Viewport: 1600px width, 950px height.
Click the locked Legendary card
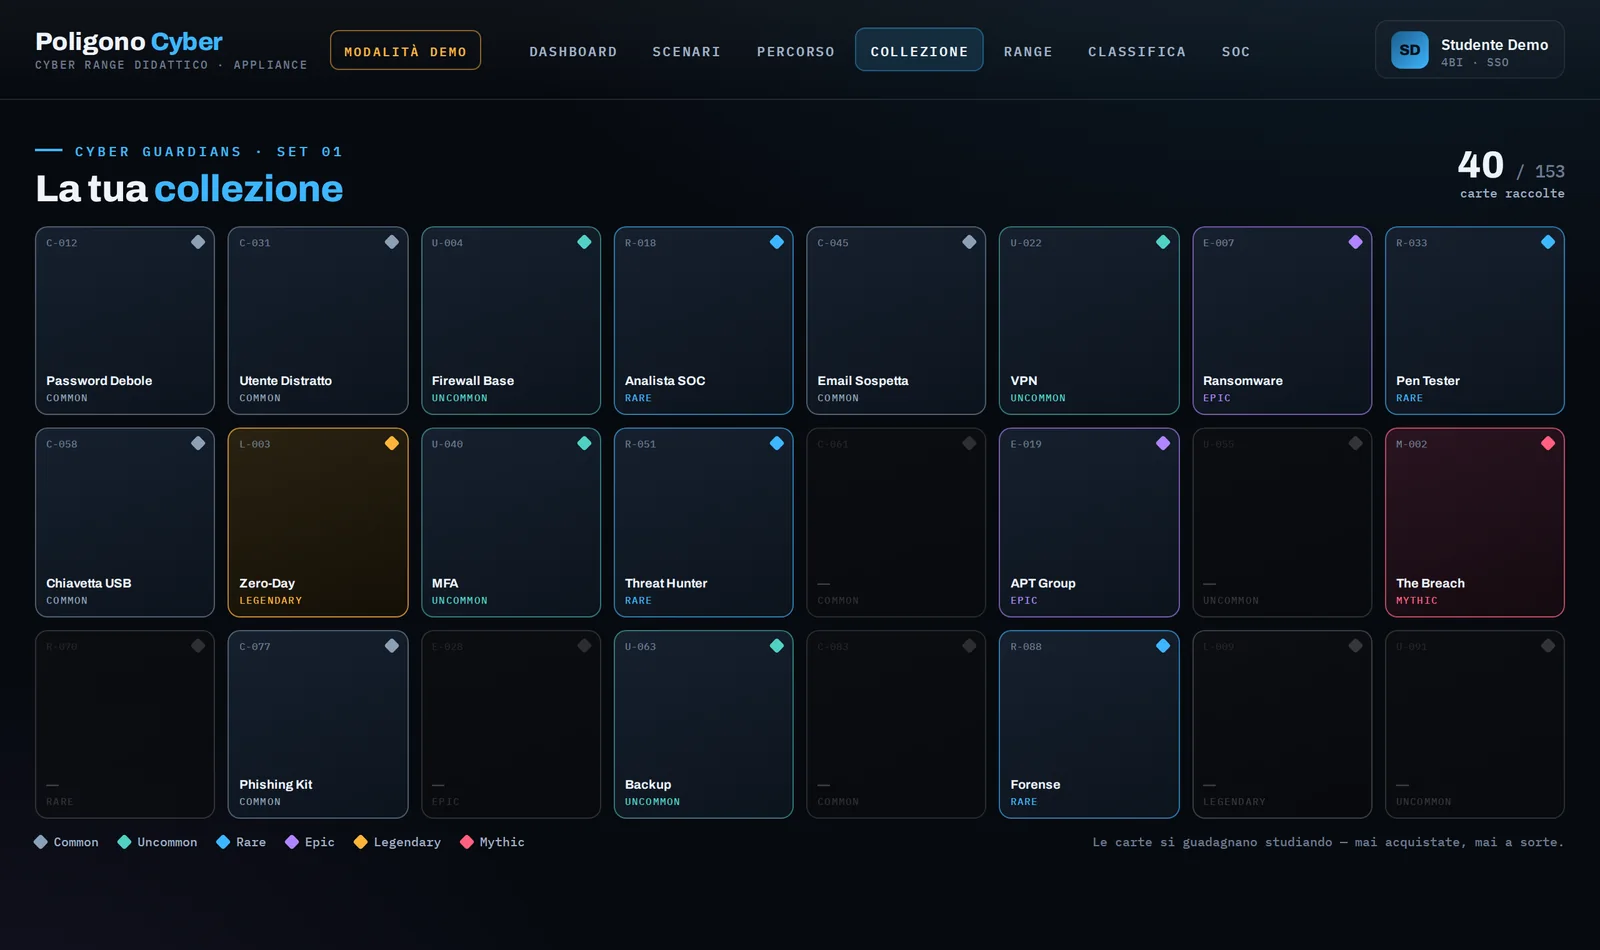point(1282,724)
